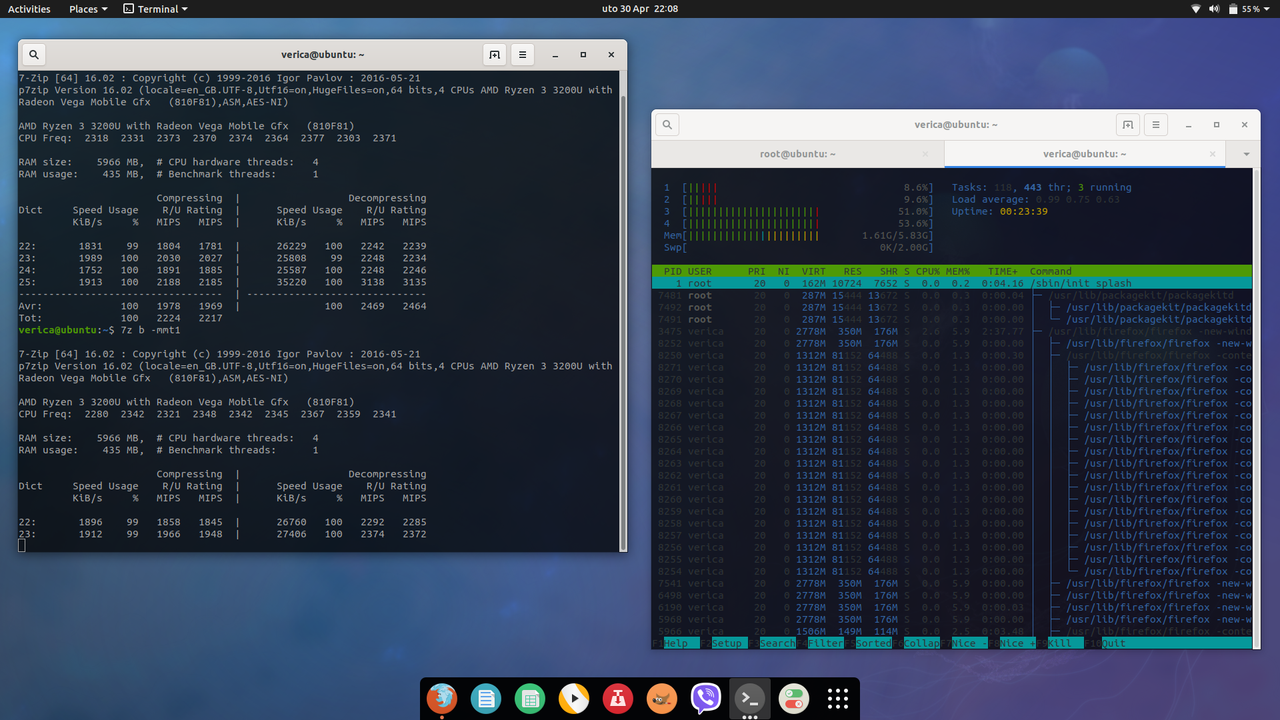Screen dimensions: 1280x720
Task: Open Firefox from the dock
Action: [442, 698]
